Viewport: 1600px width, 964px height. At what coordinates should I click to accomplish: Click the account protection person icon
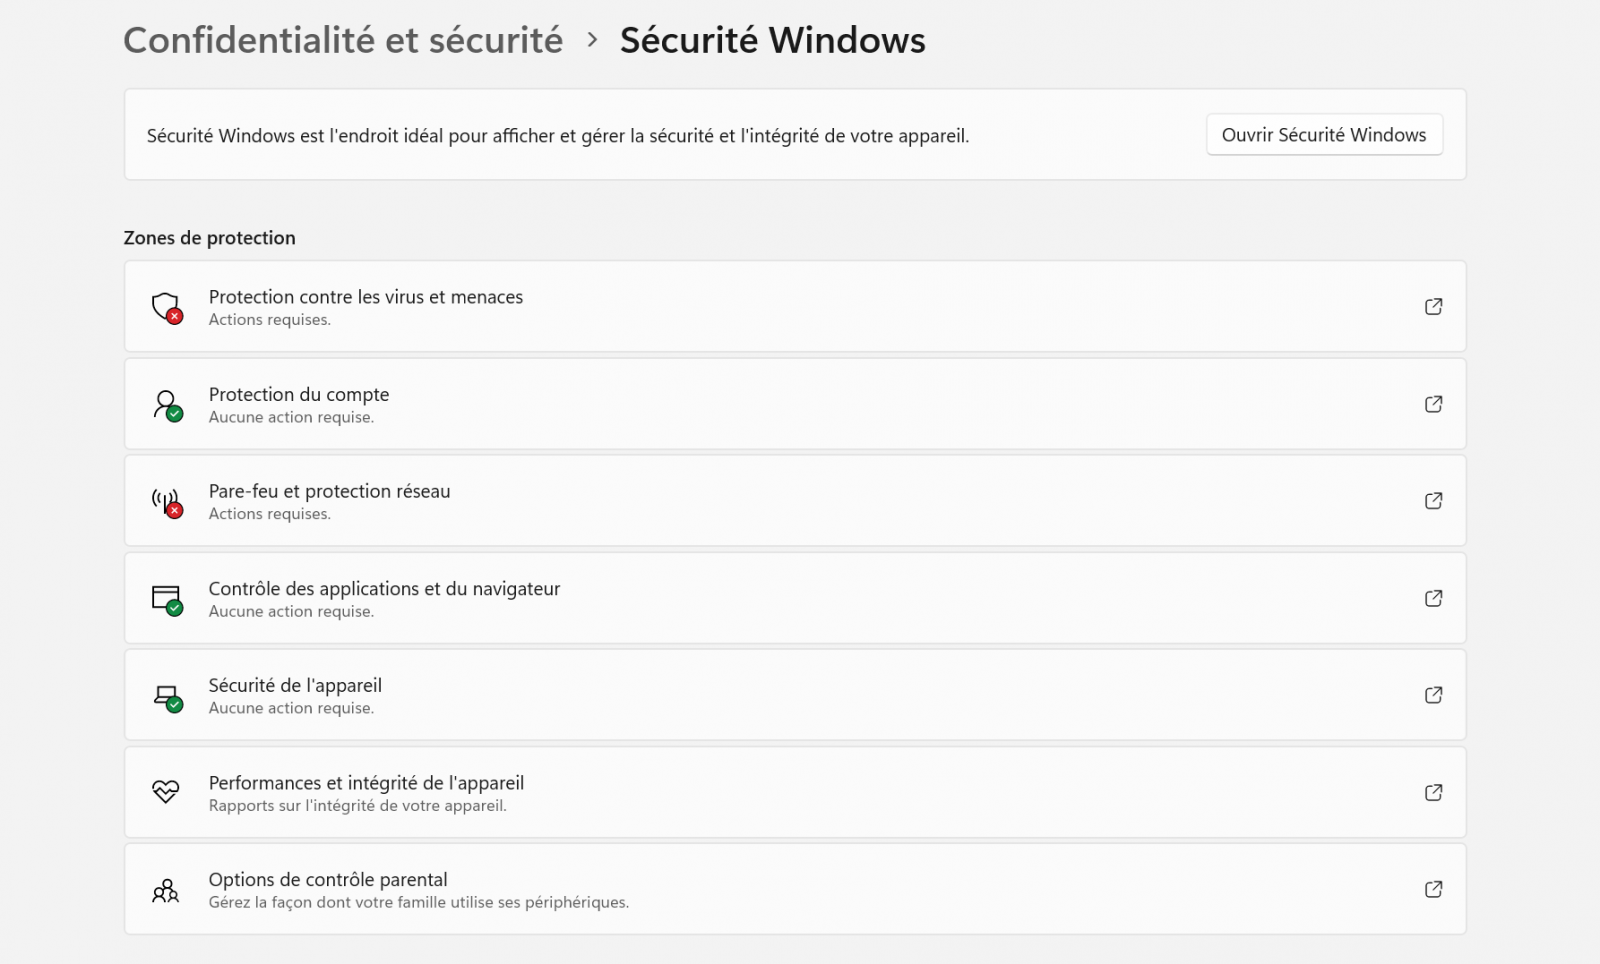[166, 404]
